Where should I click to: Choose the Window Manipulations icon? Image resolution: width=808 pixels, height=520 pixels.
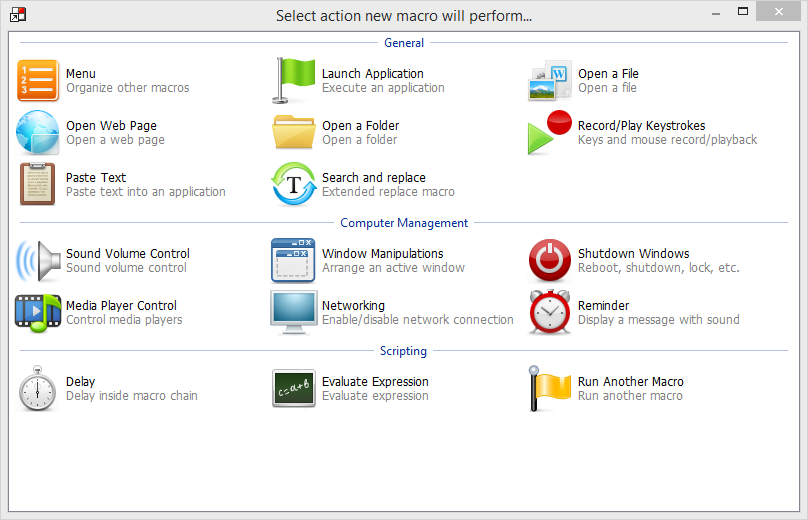293,260
